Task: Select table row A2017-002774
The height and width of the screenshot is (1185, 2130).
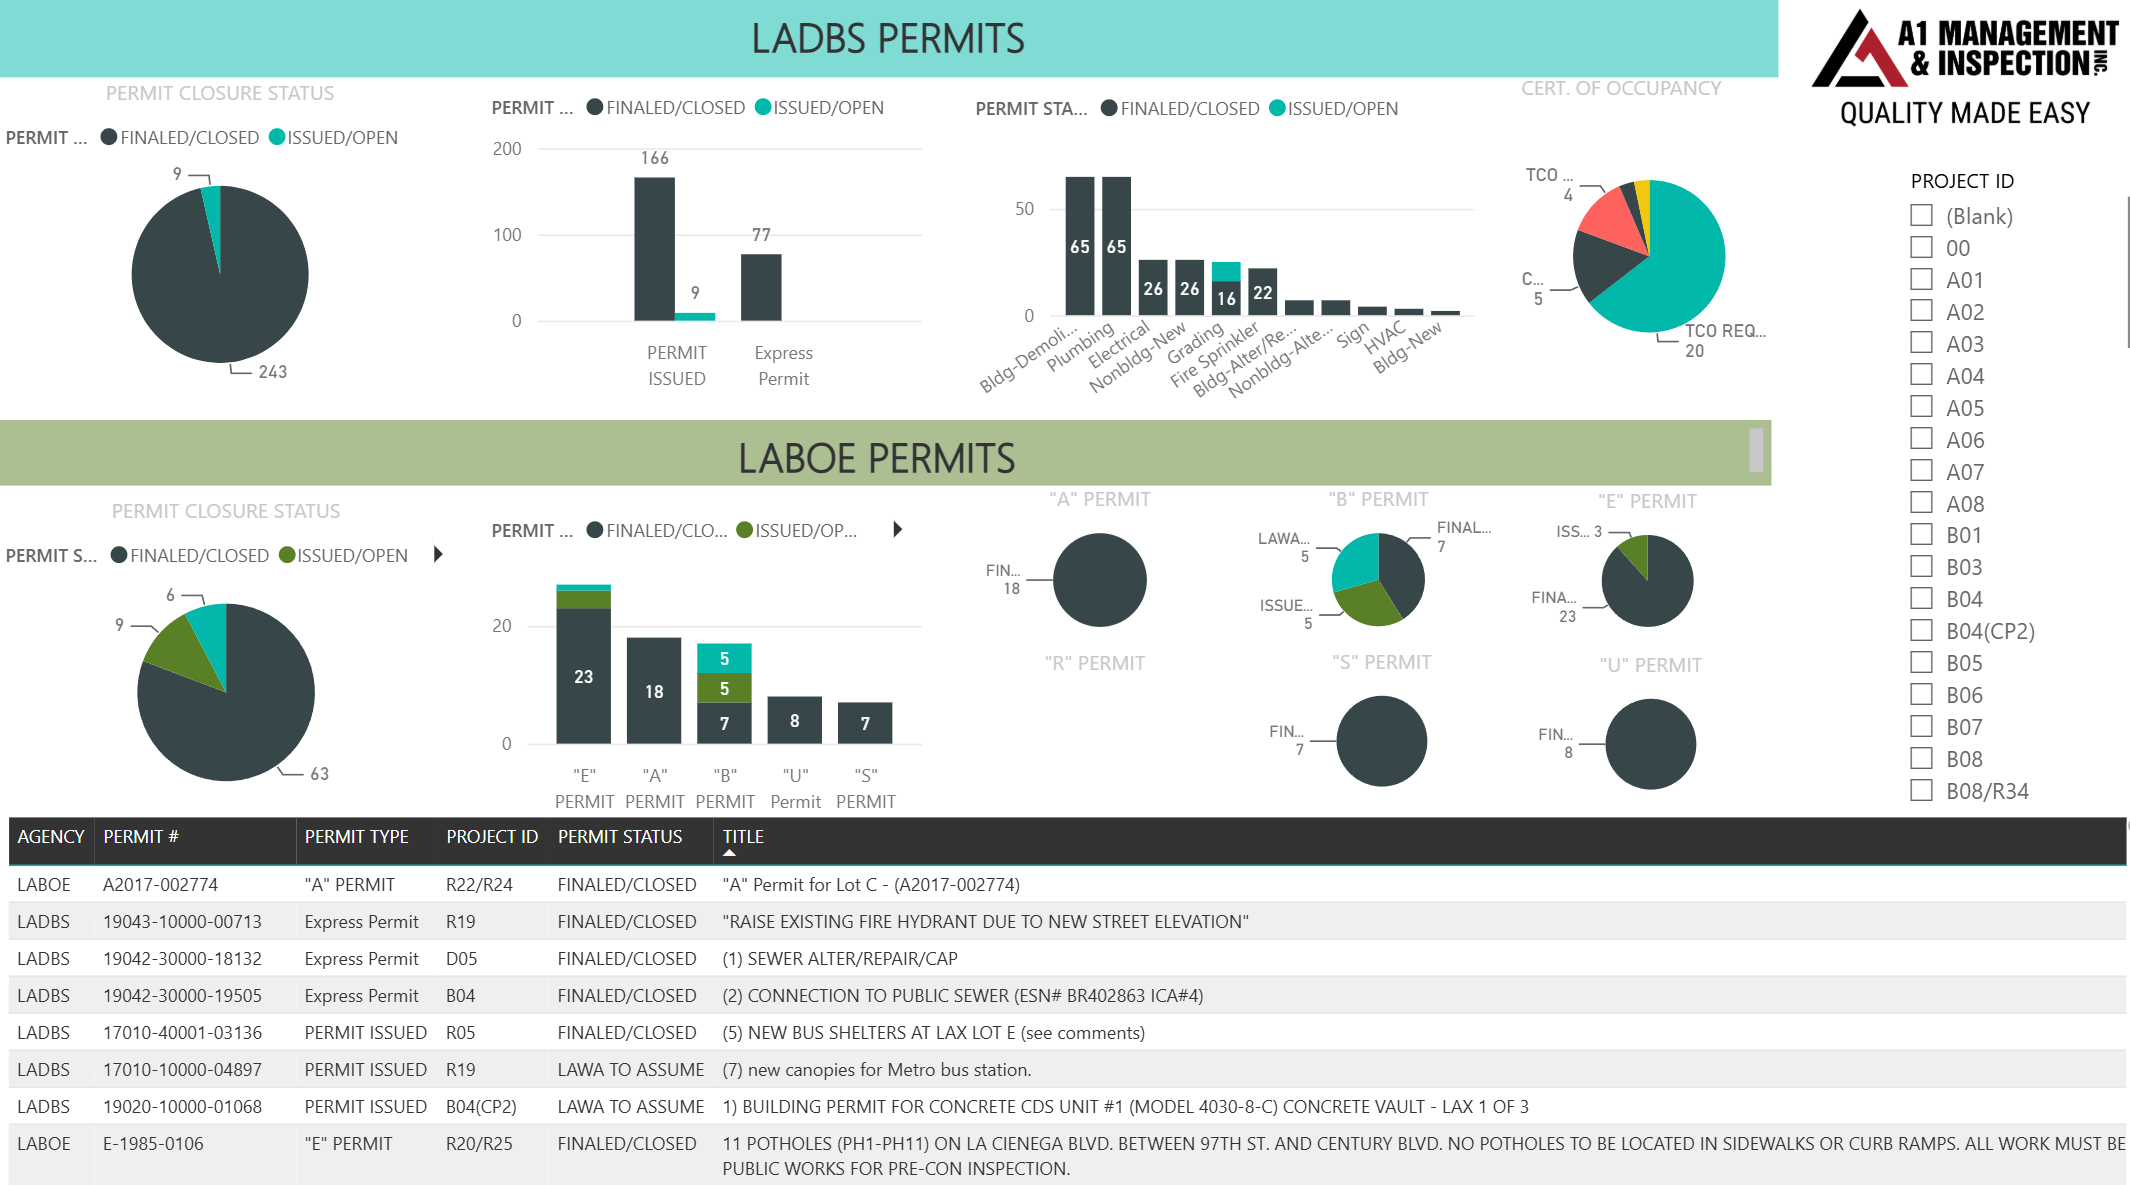Action: (x=1067, y=884)
